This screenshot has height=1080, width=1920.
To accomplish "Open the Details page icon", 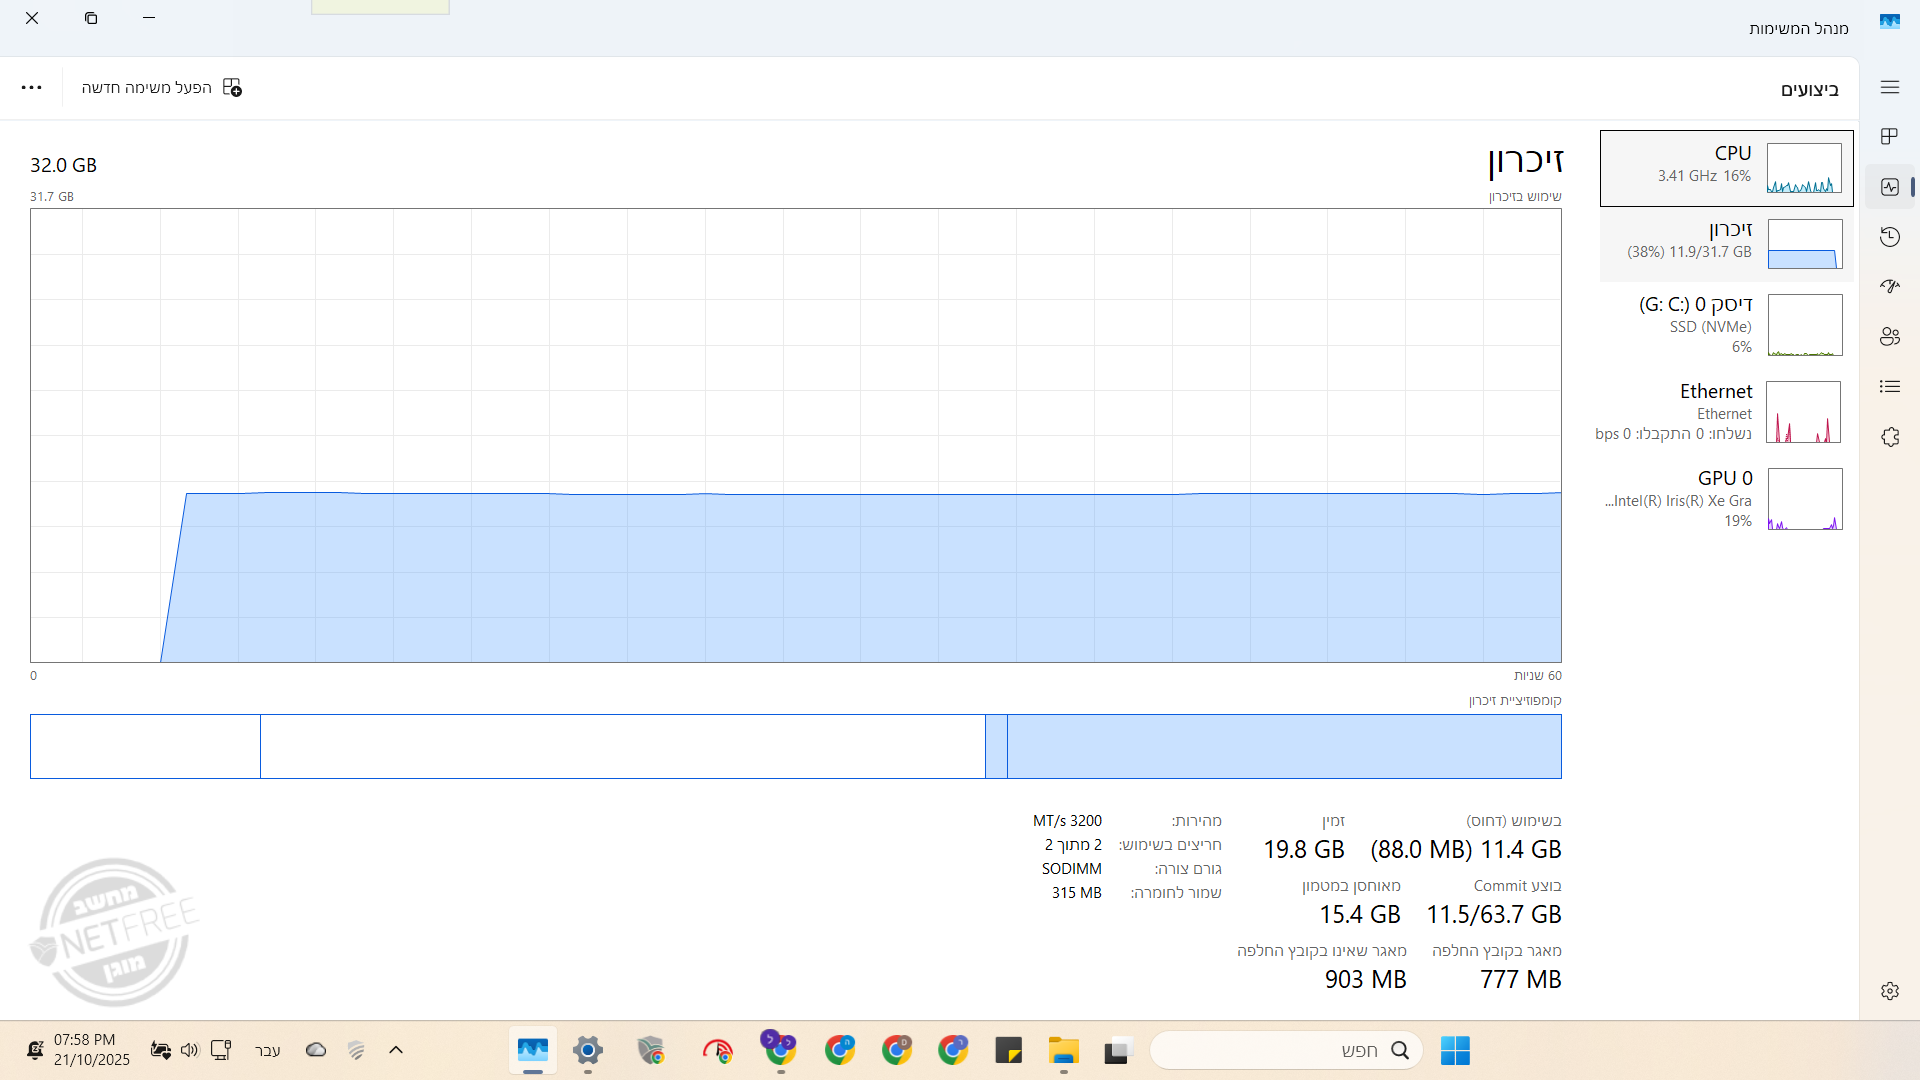I will click(x=1889, y=387).
